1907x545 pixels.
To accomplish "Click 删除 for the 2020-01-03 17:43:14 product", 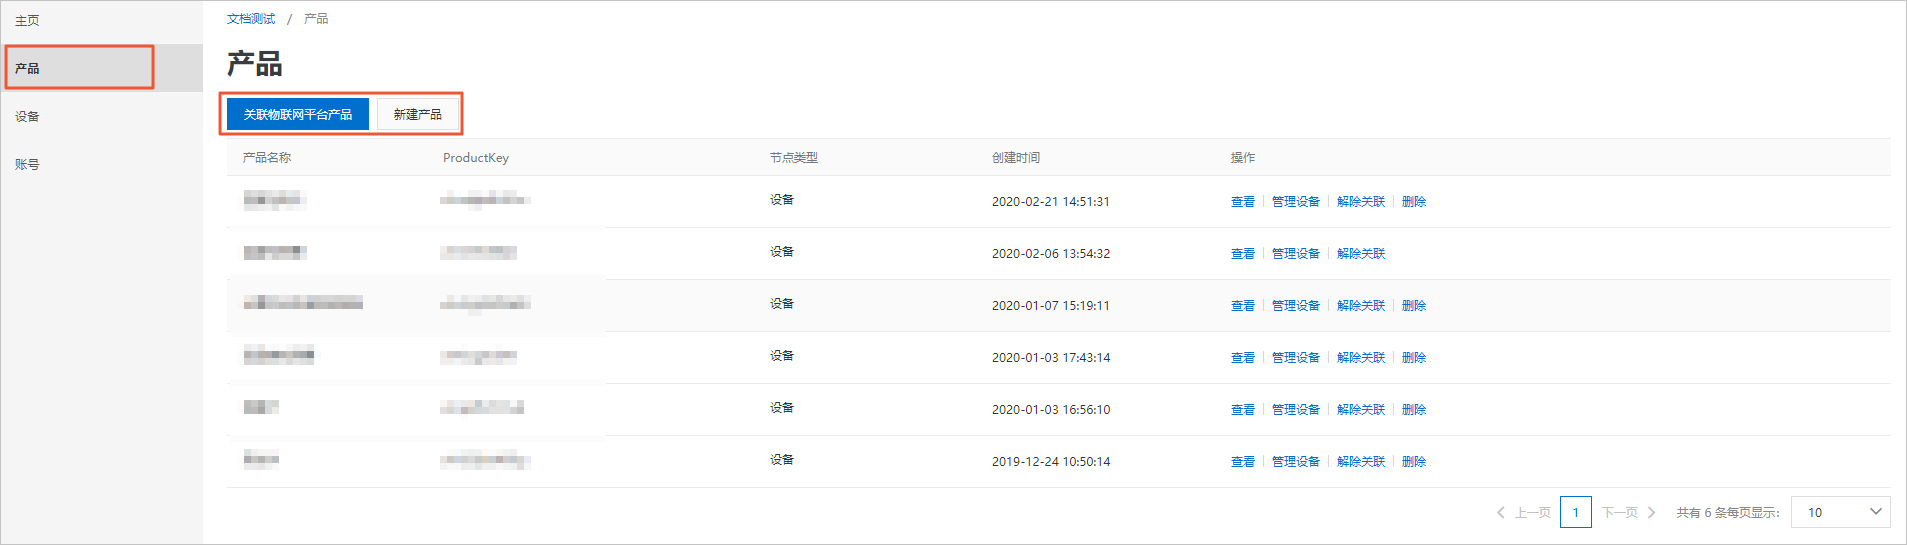I will point(1414,358).
